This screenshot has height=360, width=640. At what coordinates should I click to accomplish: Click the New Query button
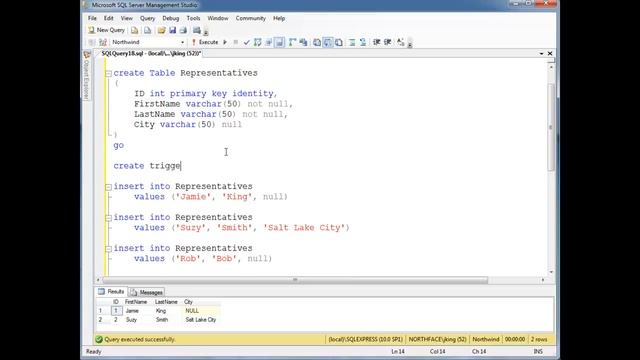(x=106, y=30)
